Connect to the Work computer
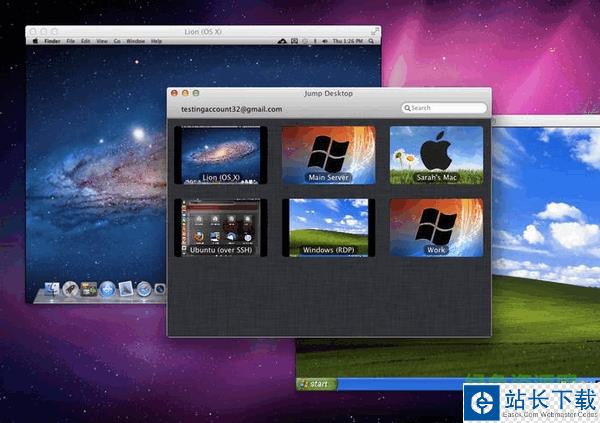Screen dimensions: 600x423 click(436, 226)
